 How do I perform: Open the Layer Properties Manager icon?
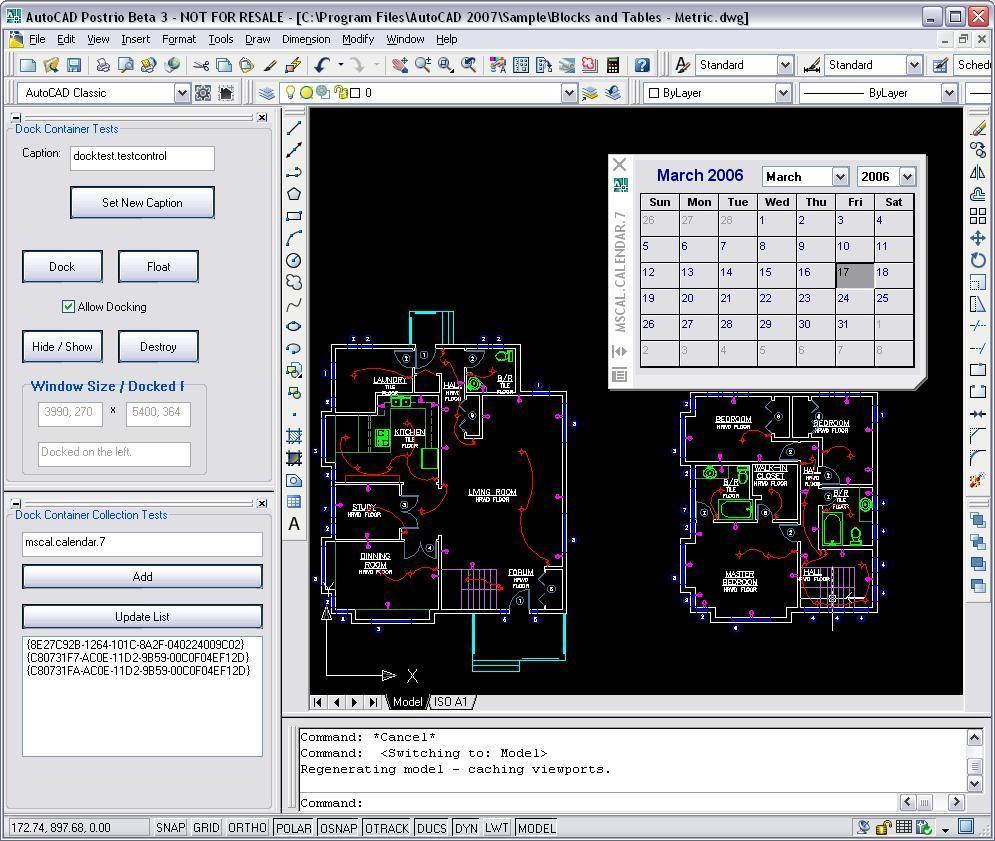[x=267, y=93]
